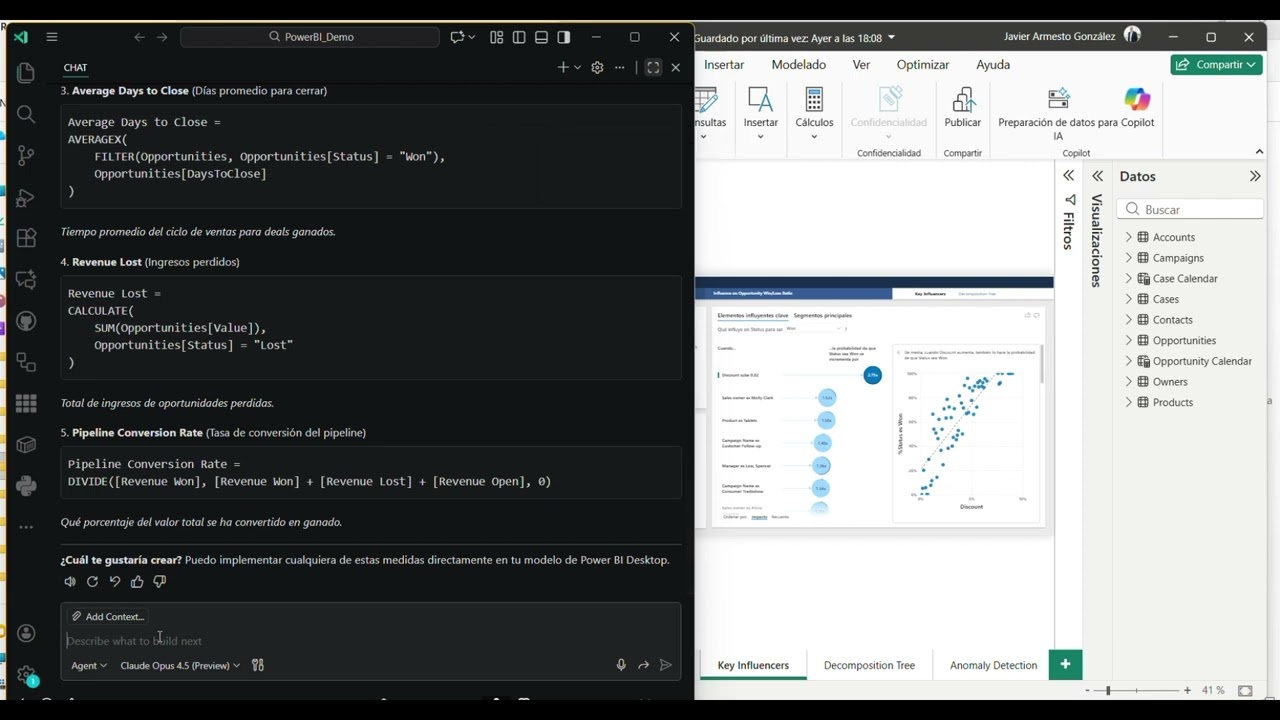Viewport: 1280px width, 720px height.
Task: Toggle maximized chat panel size
Action: click(x=653, y=67)
